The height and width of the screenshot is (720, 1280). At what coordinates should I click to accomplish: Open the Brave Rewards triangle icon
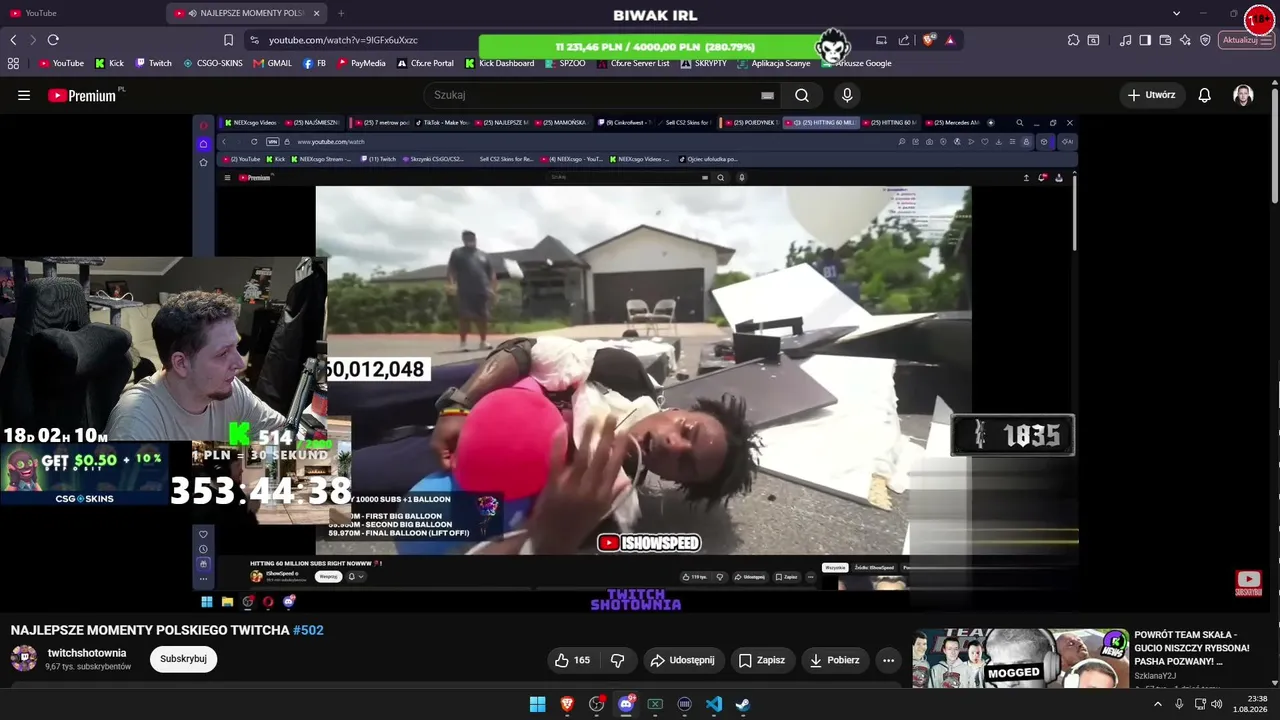point(950,40)
